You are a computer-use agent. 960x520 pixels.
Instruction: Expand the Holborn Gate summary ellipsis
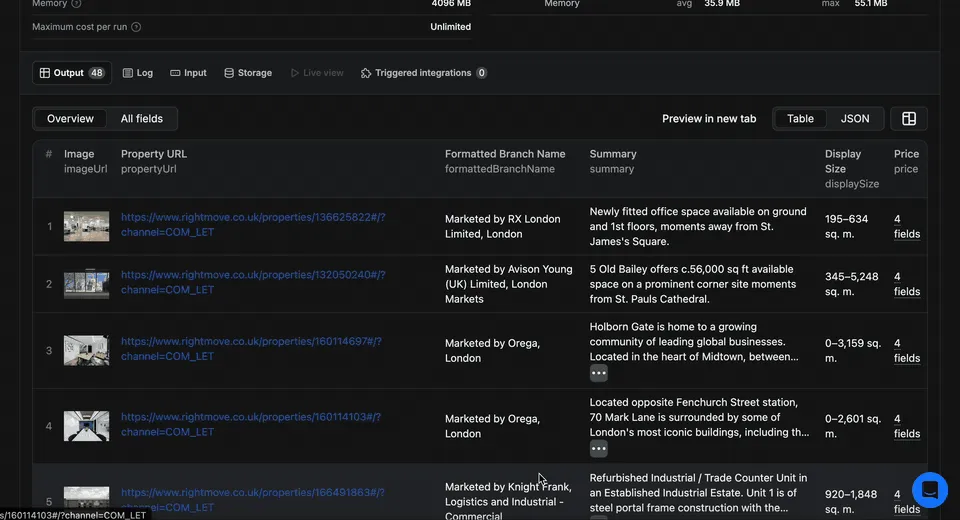[x=598, y=373]
